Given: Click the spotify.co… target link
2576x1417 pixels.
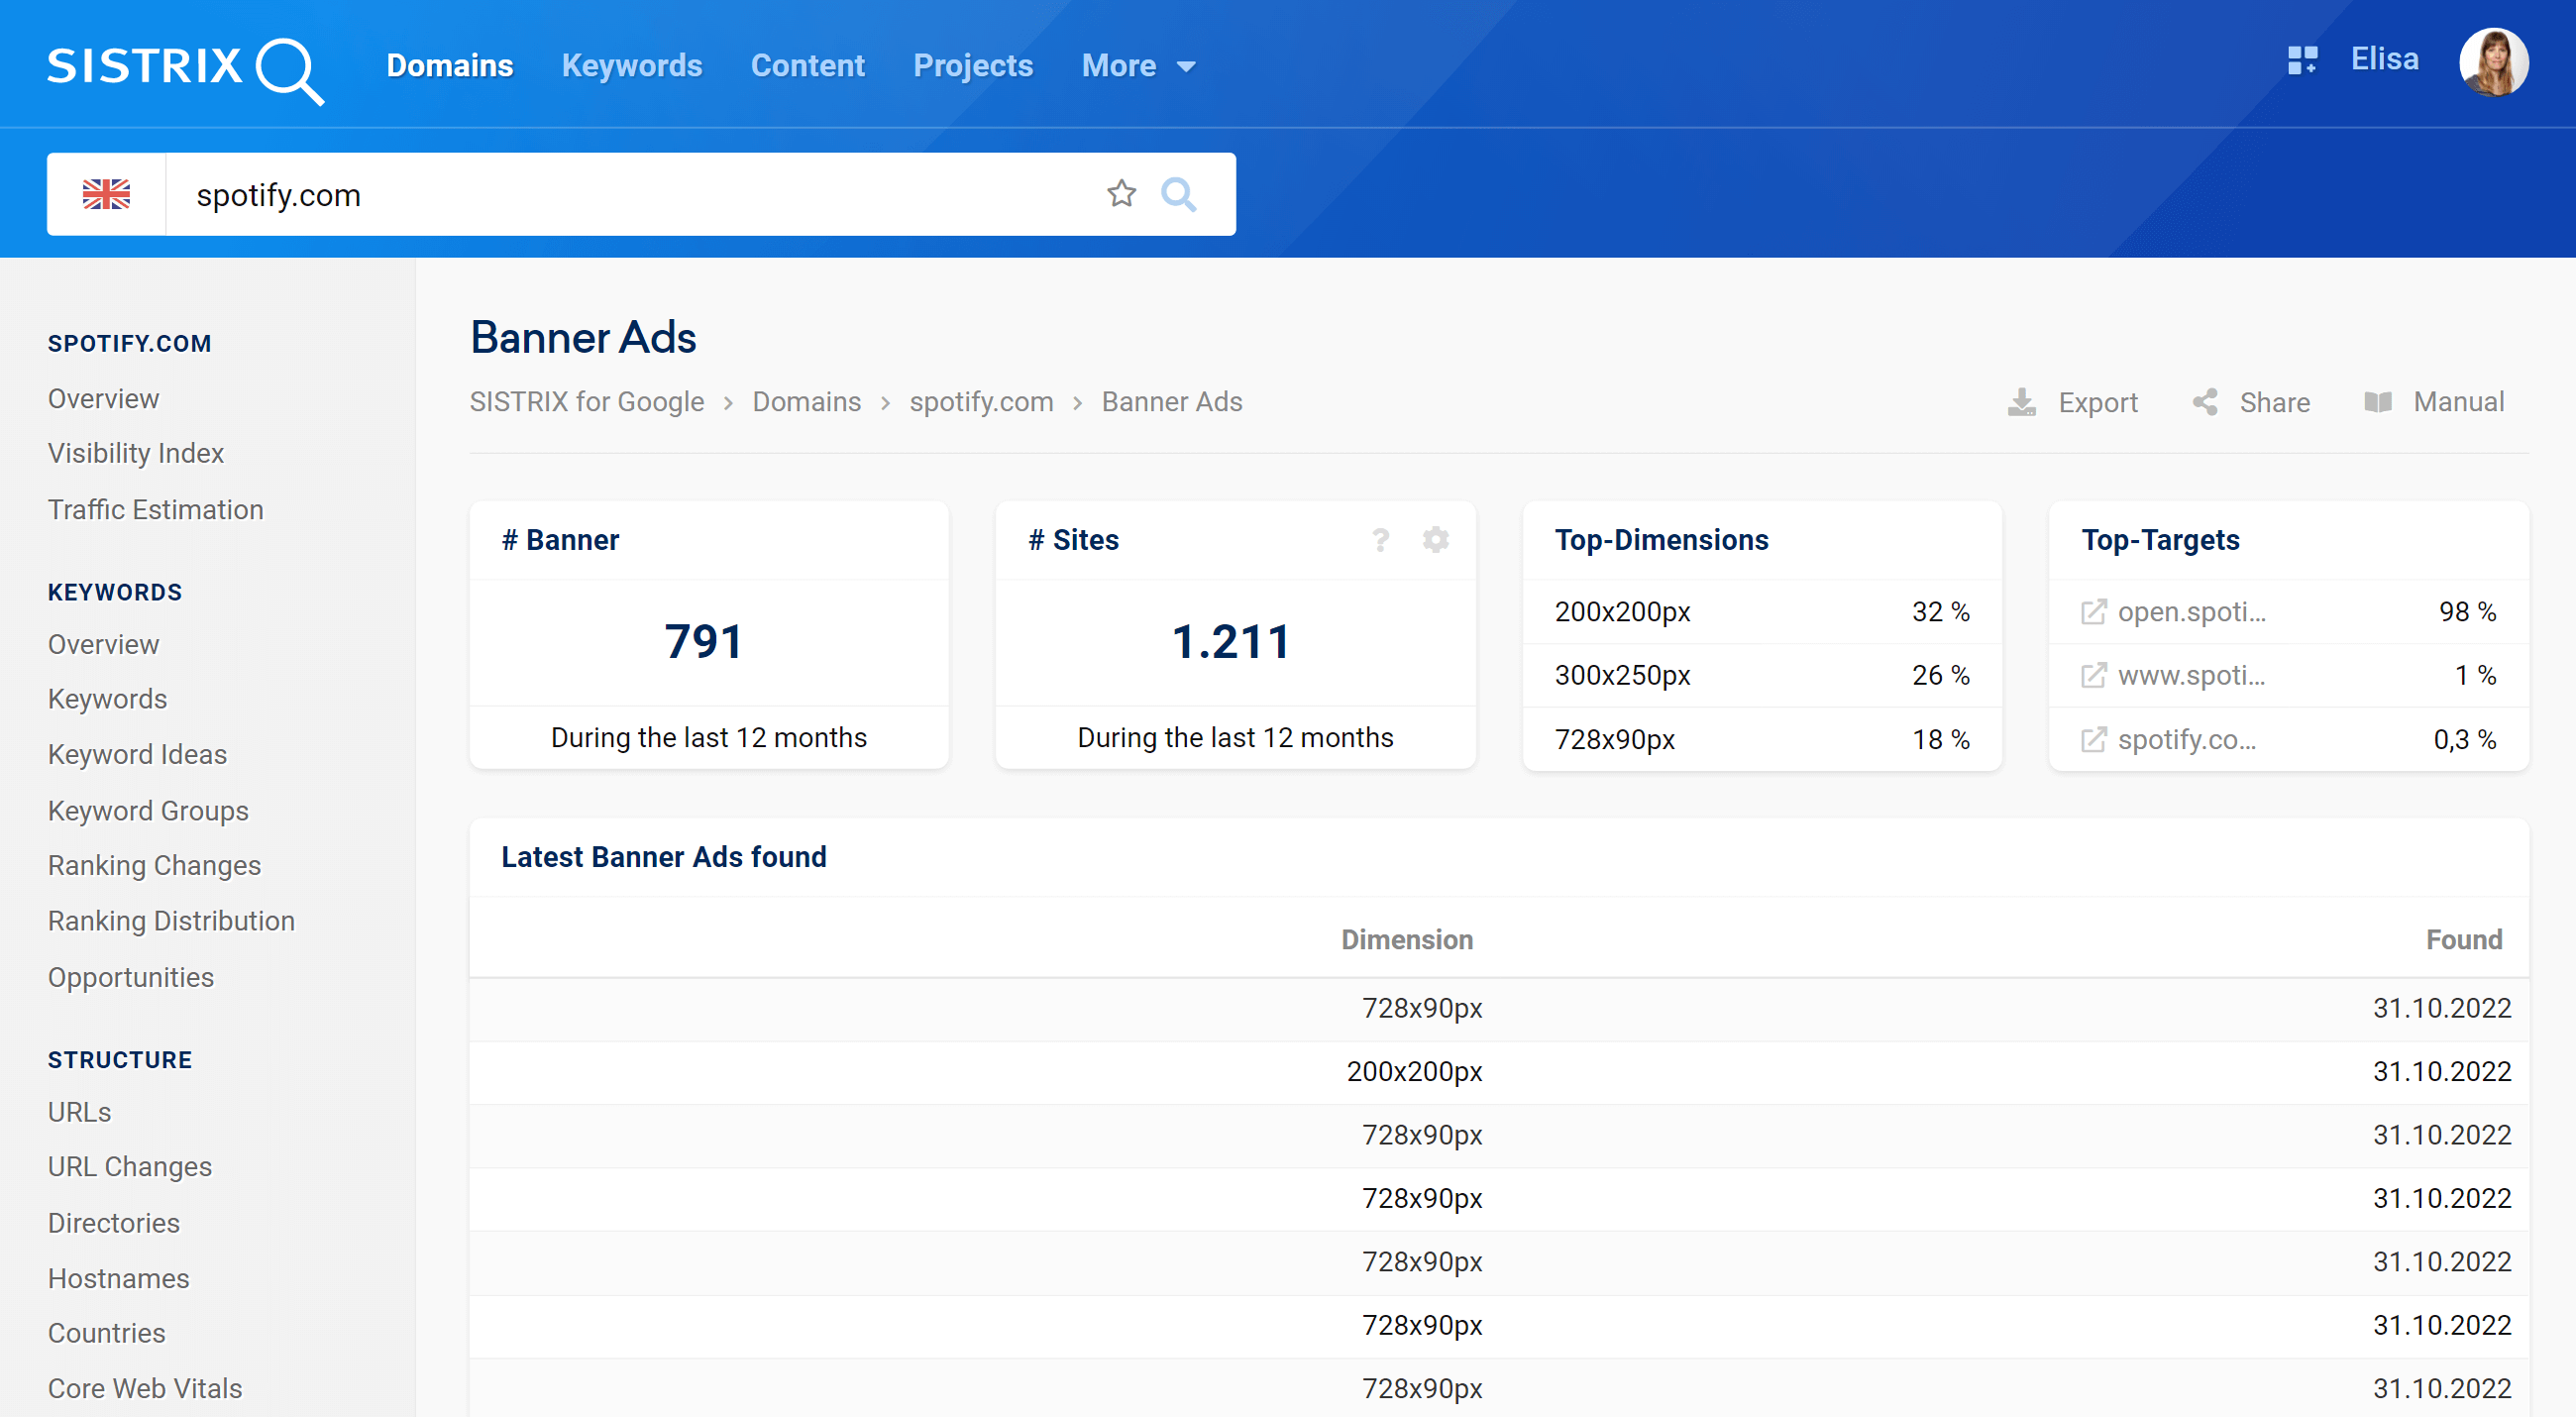Looking at the screenshot, I should pyautogui.click(x=2187, y=740).
